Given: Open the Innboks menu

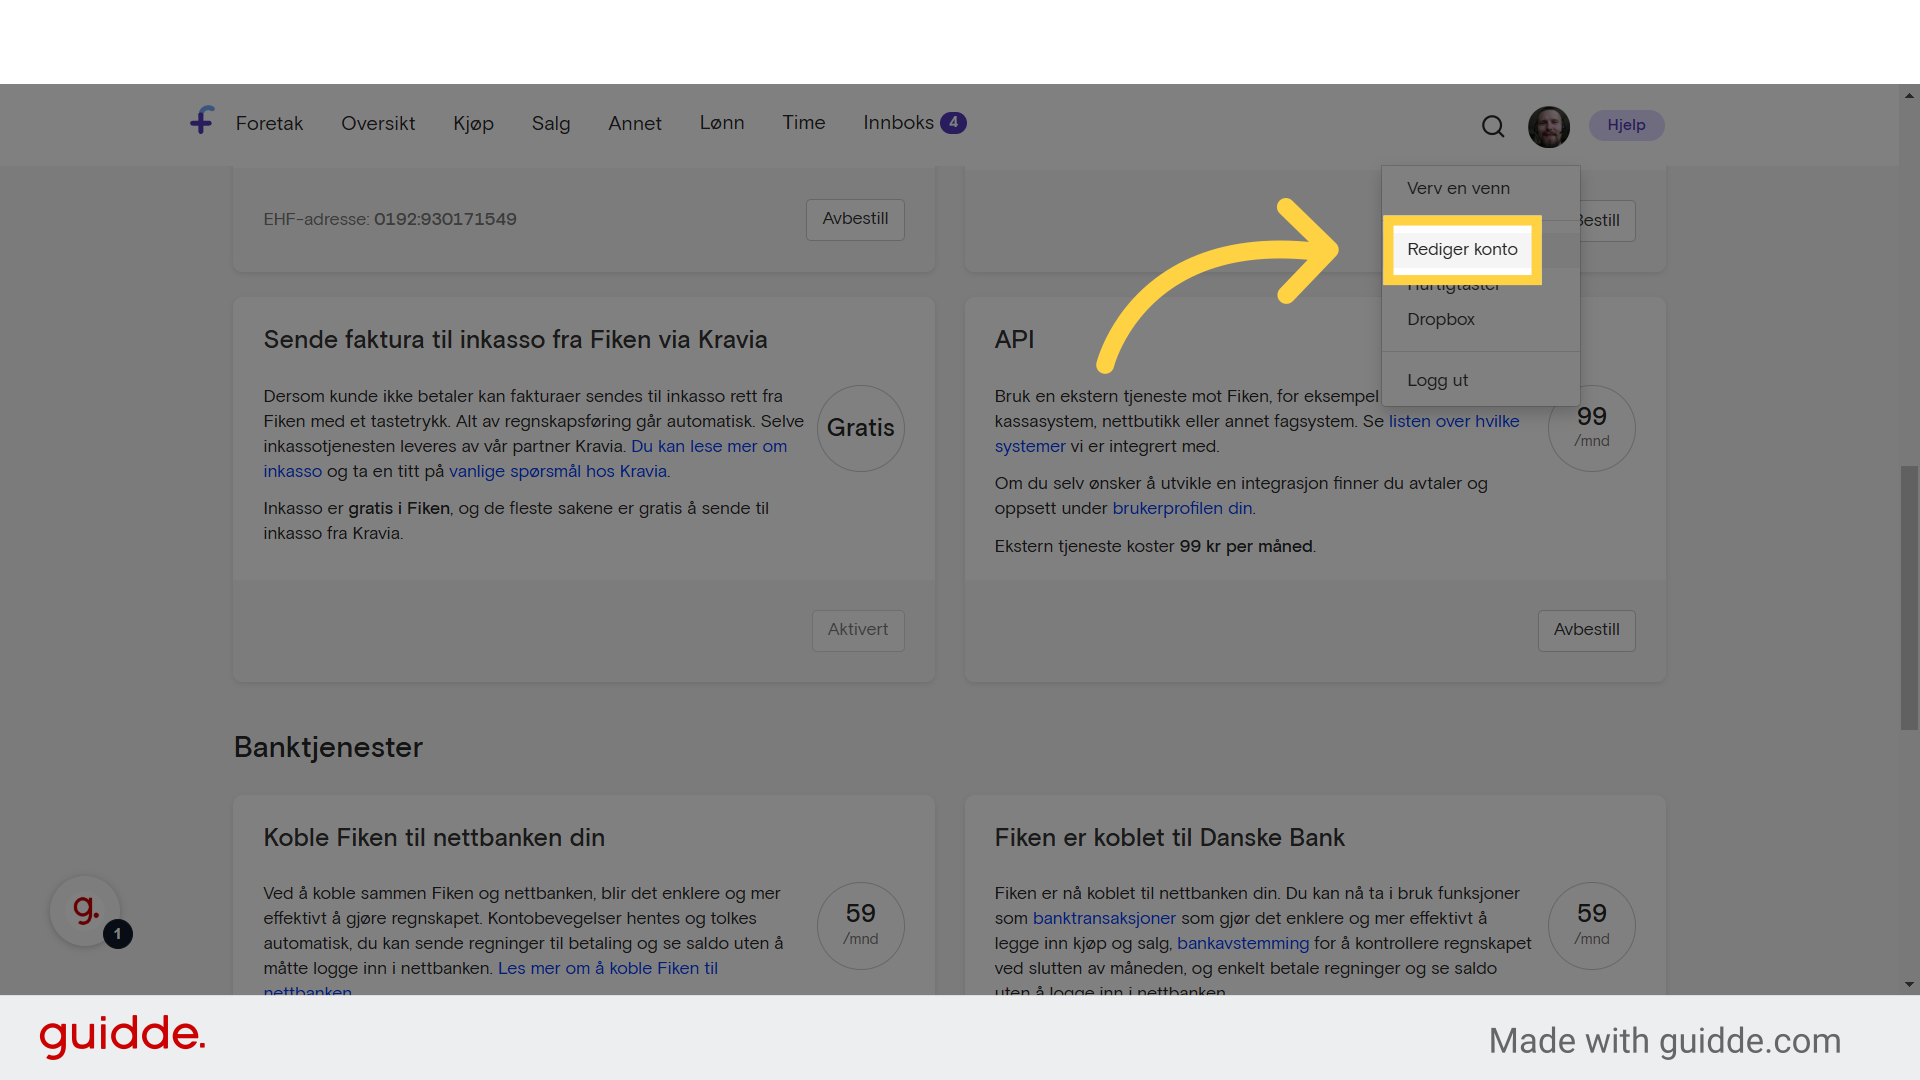Looking at the screenshot, I should coord(898,123).
